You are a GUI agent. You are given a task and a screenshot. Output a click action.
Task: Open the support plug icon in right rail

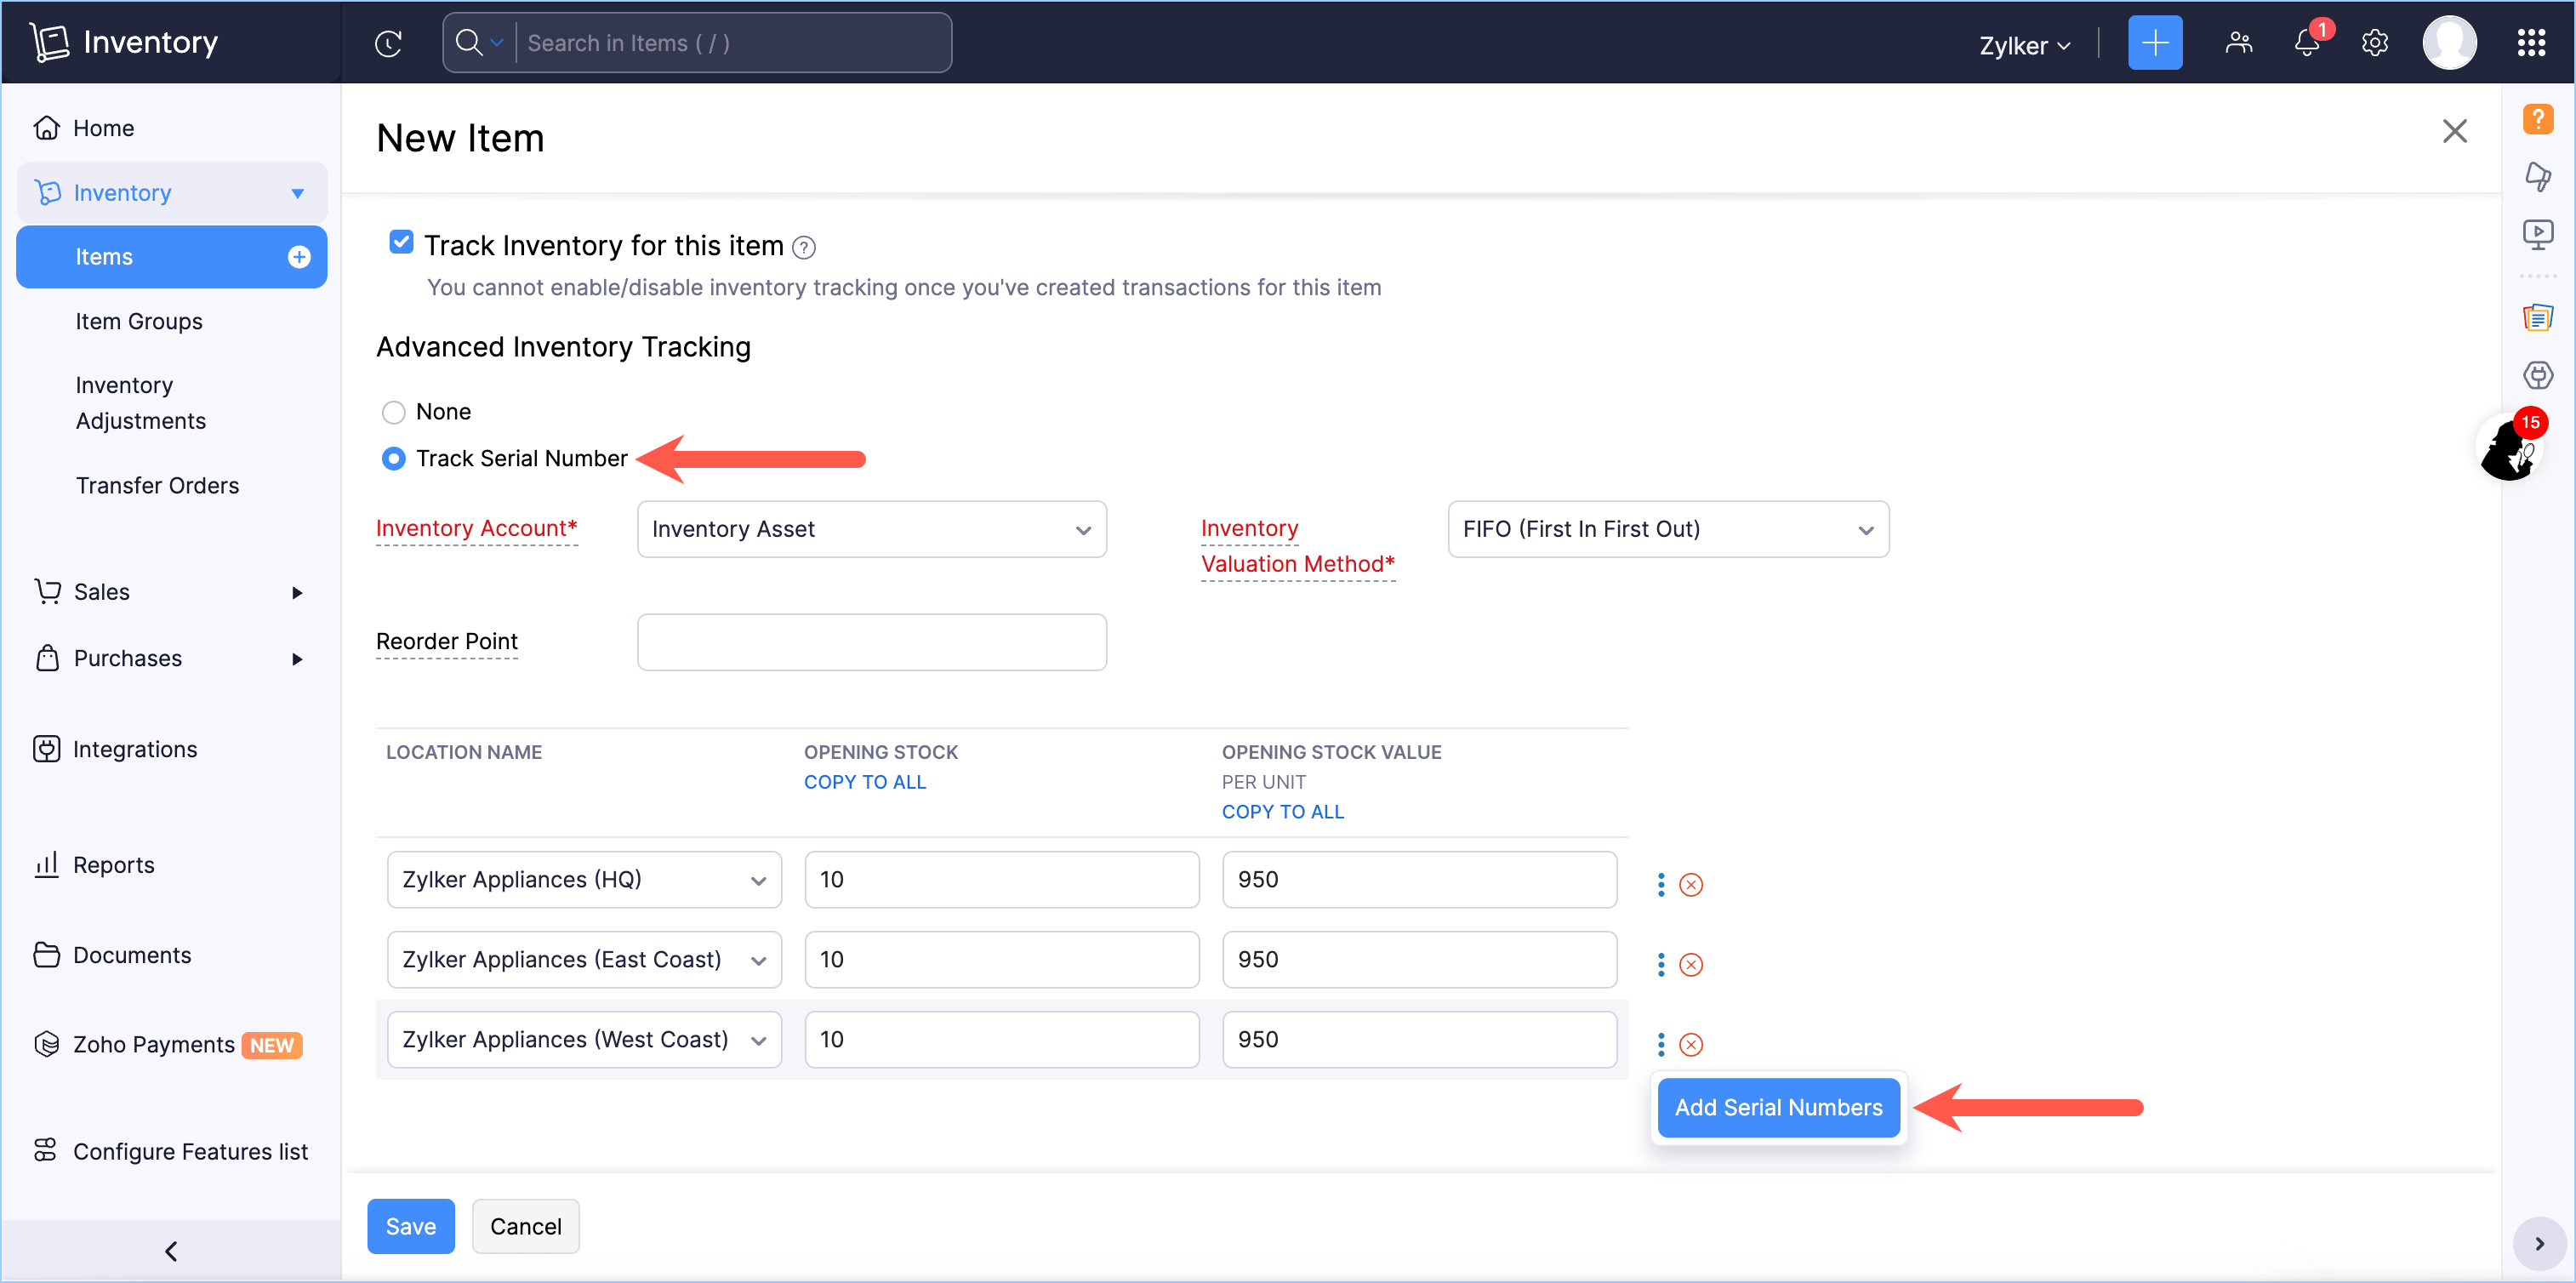[x=2537, y=375]
